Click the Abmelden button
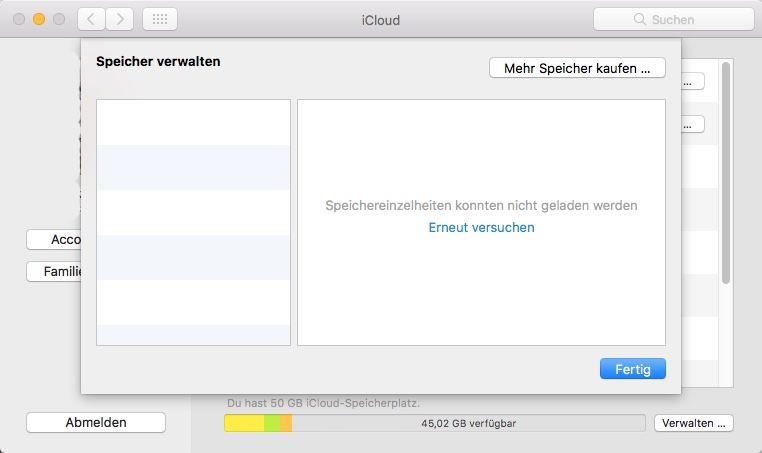 click(x=96, y=422)
